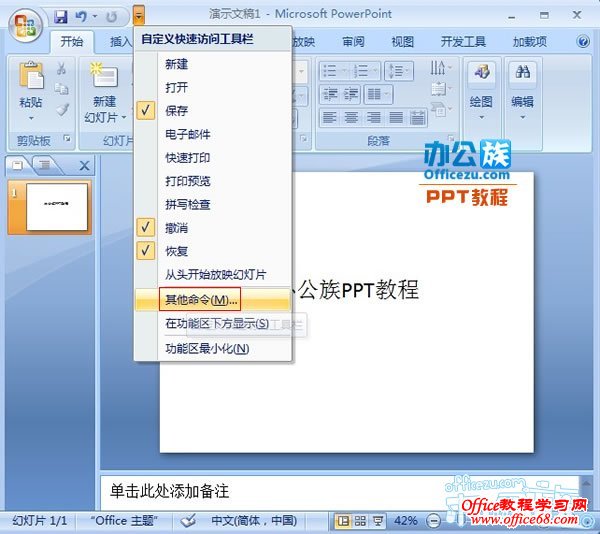Switch to the 视图 ribbon tab
Screen dimensions: 600x534
(403, 41)
